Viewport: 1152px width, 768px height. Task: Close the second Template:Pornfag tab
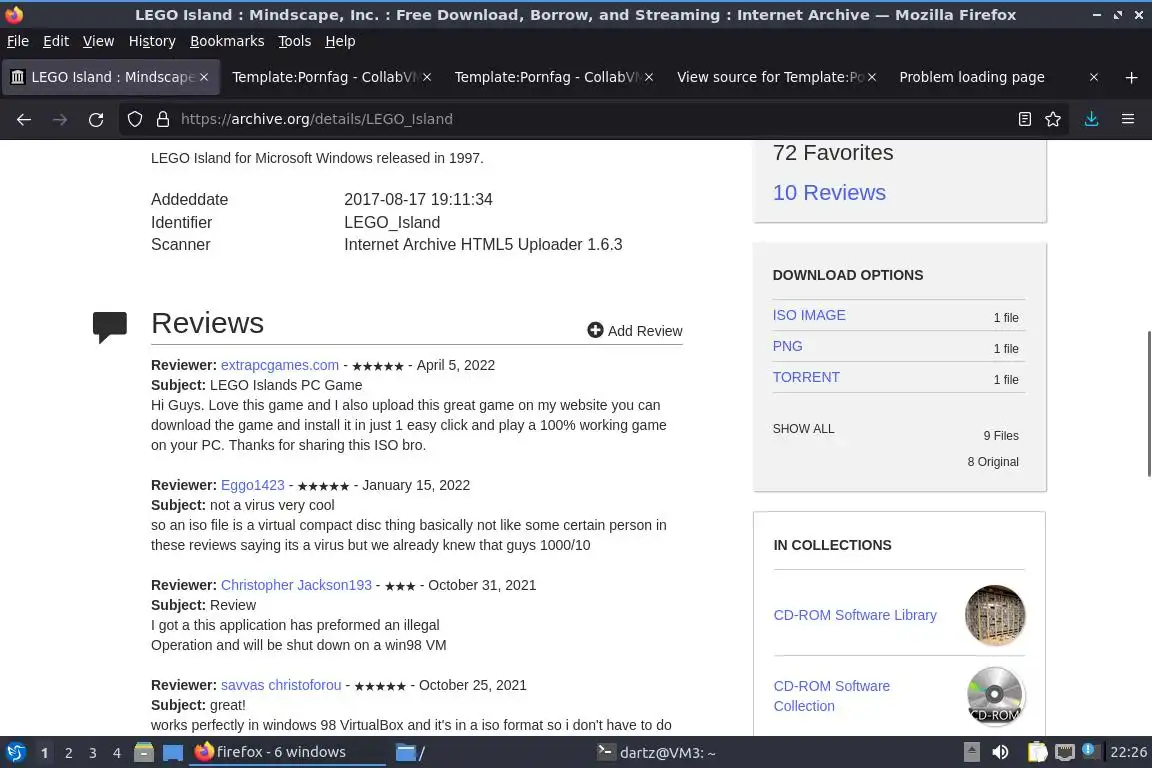point(649,77)
